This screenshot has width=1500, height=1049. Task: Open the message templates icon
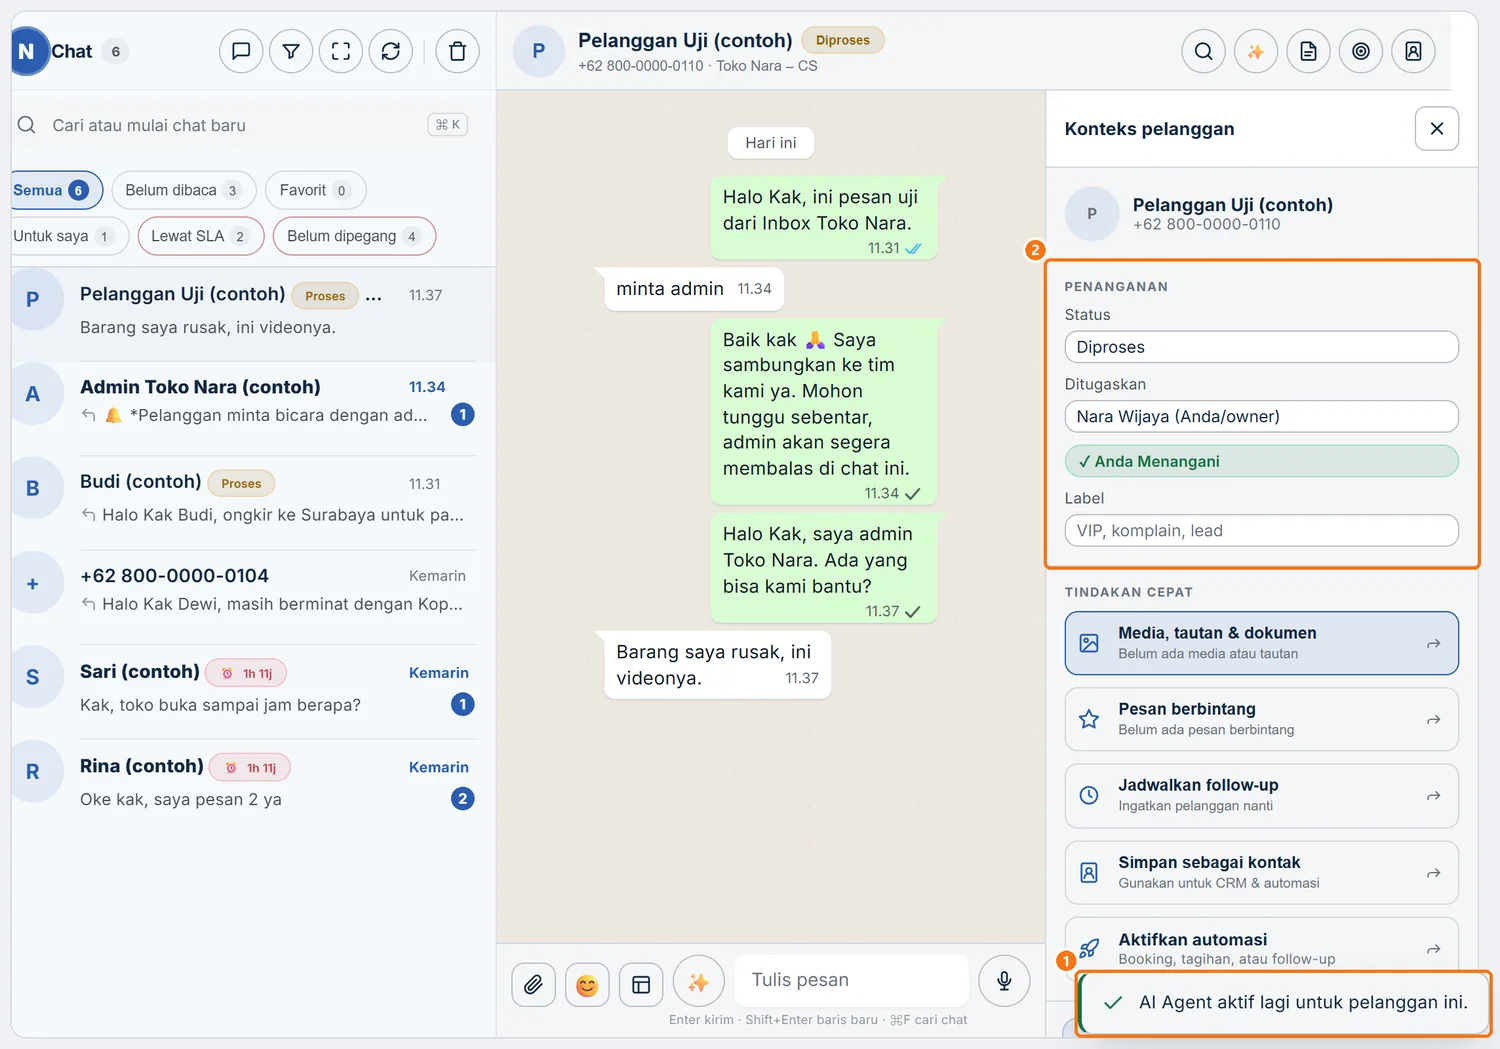click(x=641, y=985)
